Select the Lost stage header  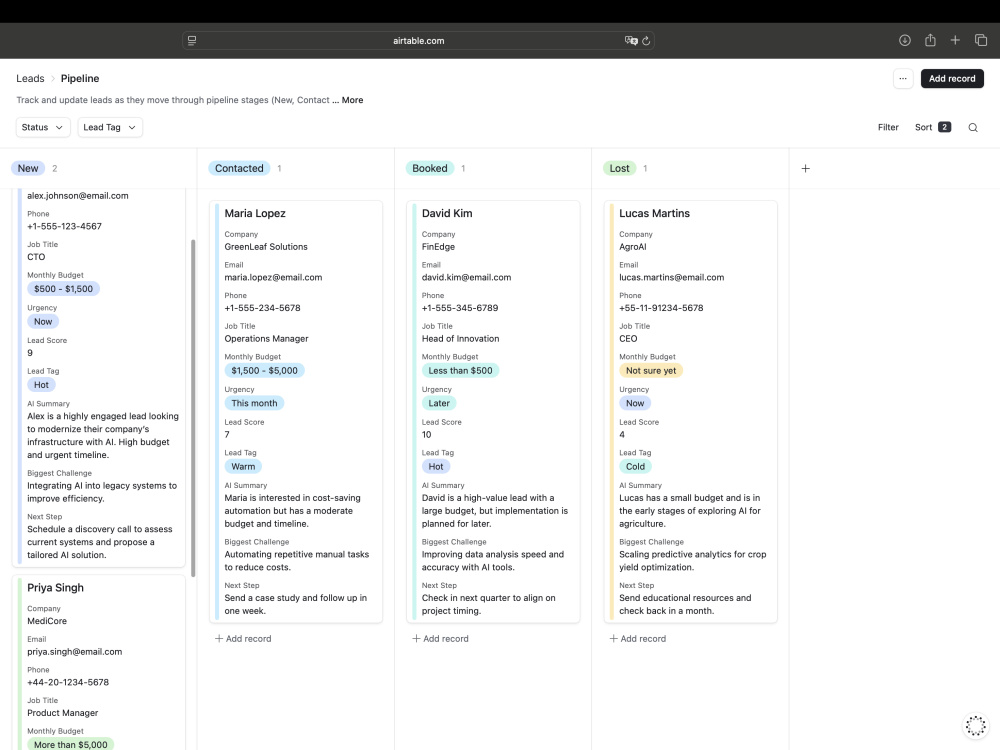point(619,168)
